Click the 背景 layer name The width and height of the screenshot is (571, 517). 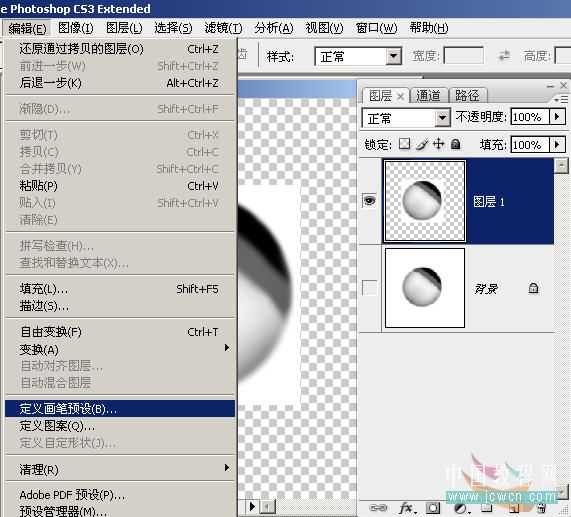pyautogui.click(x=486, y=289)
